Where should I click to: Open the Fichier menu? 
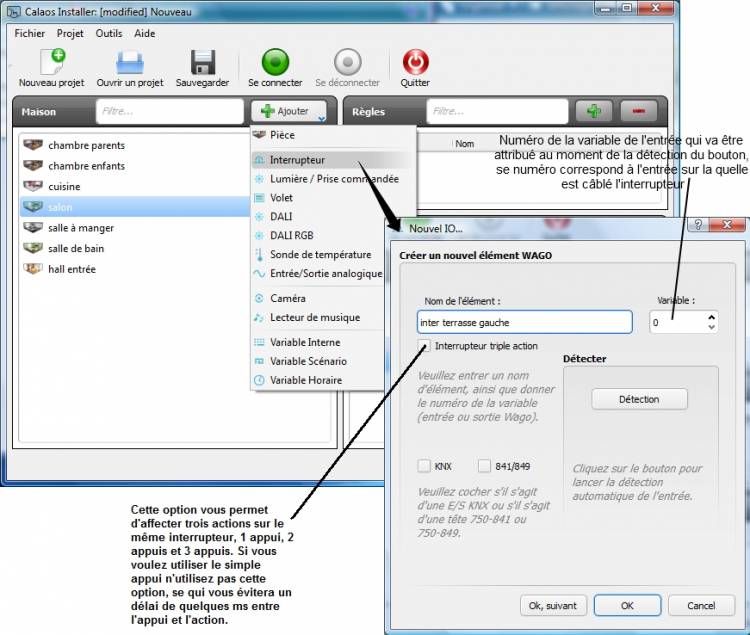[30, 33]
